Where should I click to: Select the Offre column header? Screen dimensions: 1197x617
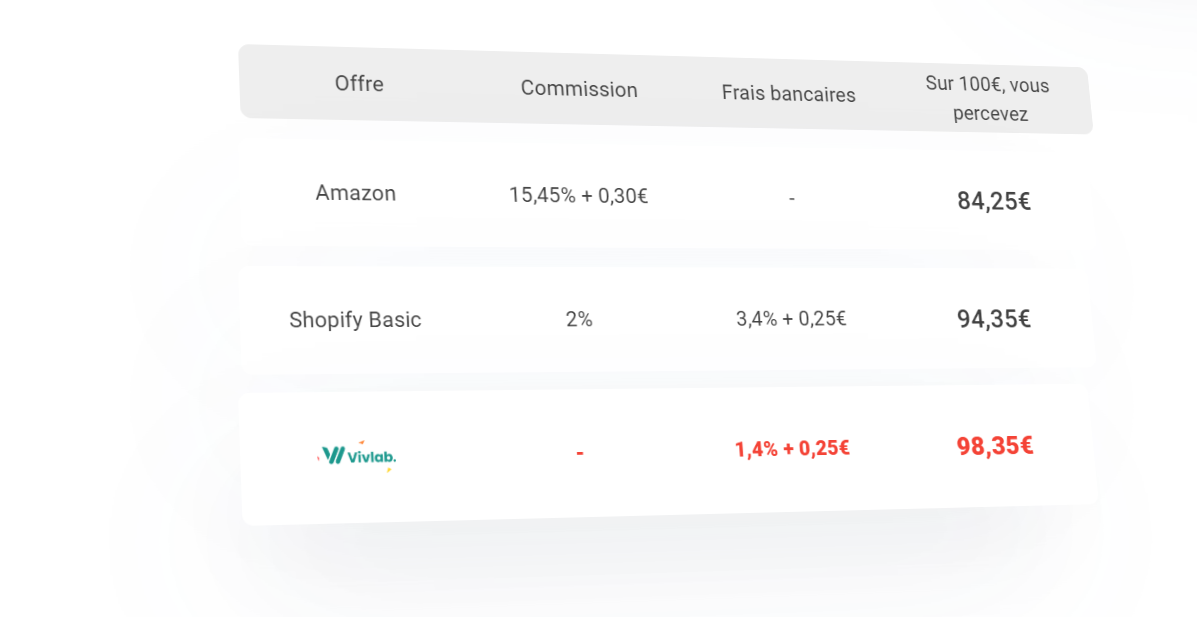359,83
